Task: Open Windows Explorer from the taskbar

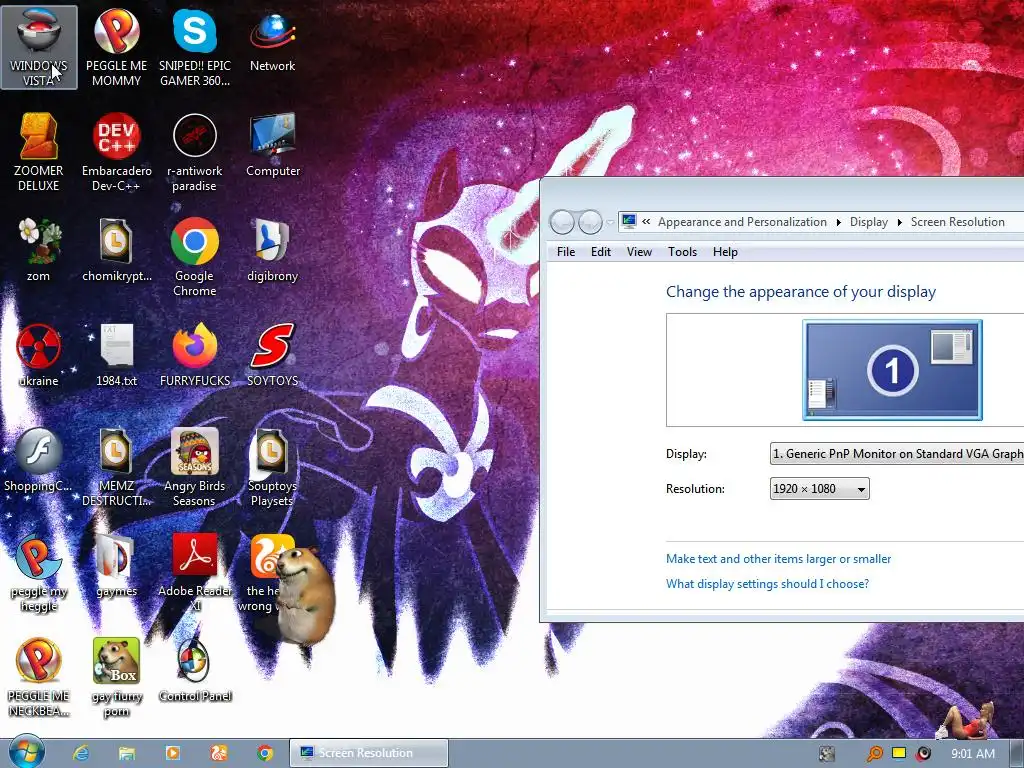Action: click(127, 753)
